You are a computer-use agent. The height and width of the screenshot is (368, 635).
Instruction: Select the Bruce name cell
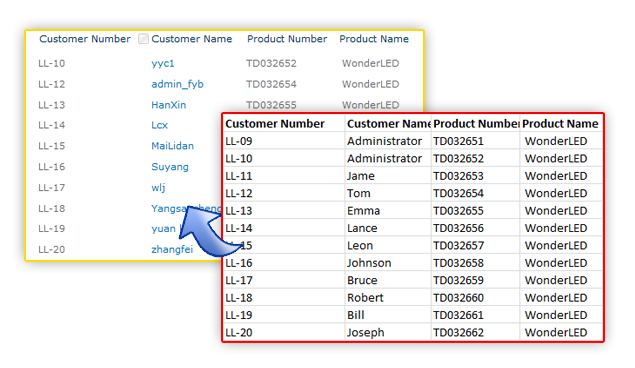388,281
